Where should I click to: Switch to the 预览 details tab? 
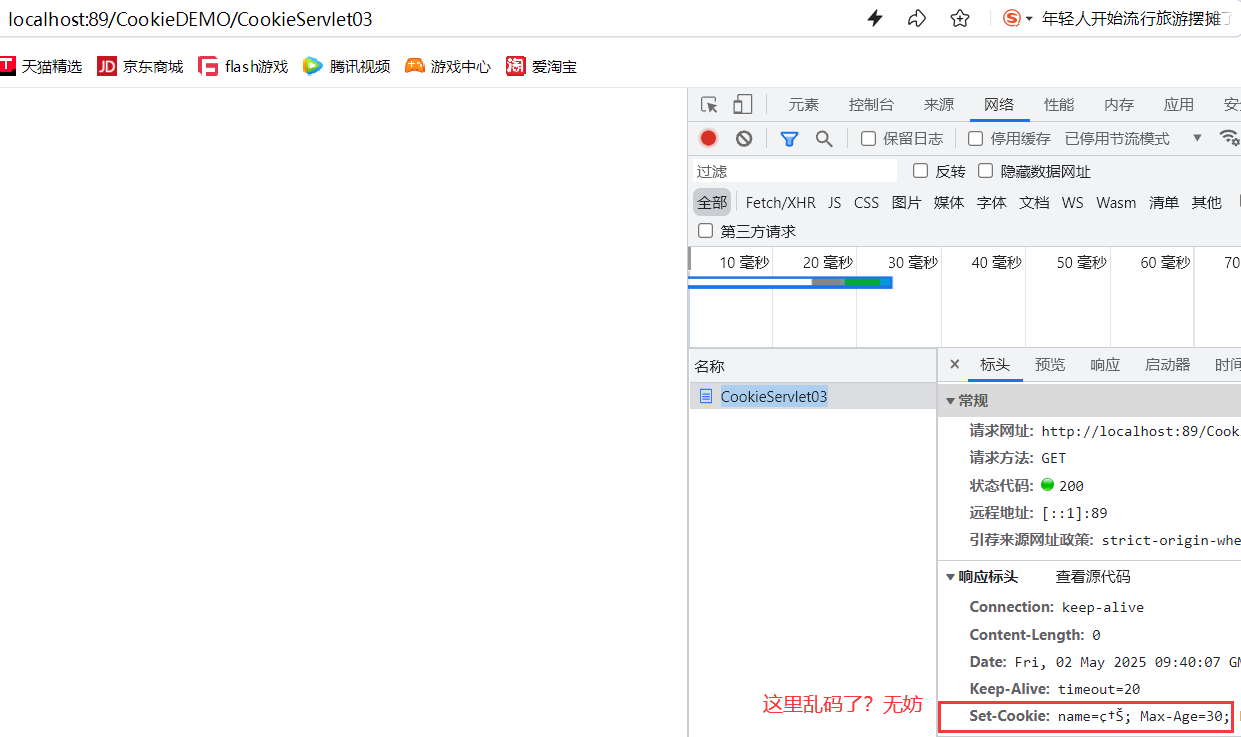(1050, 365)
